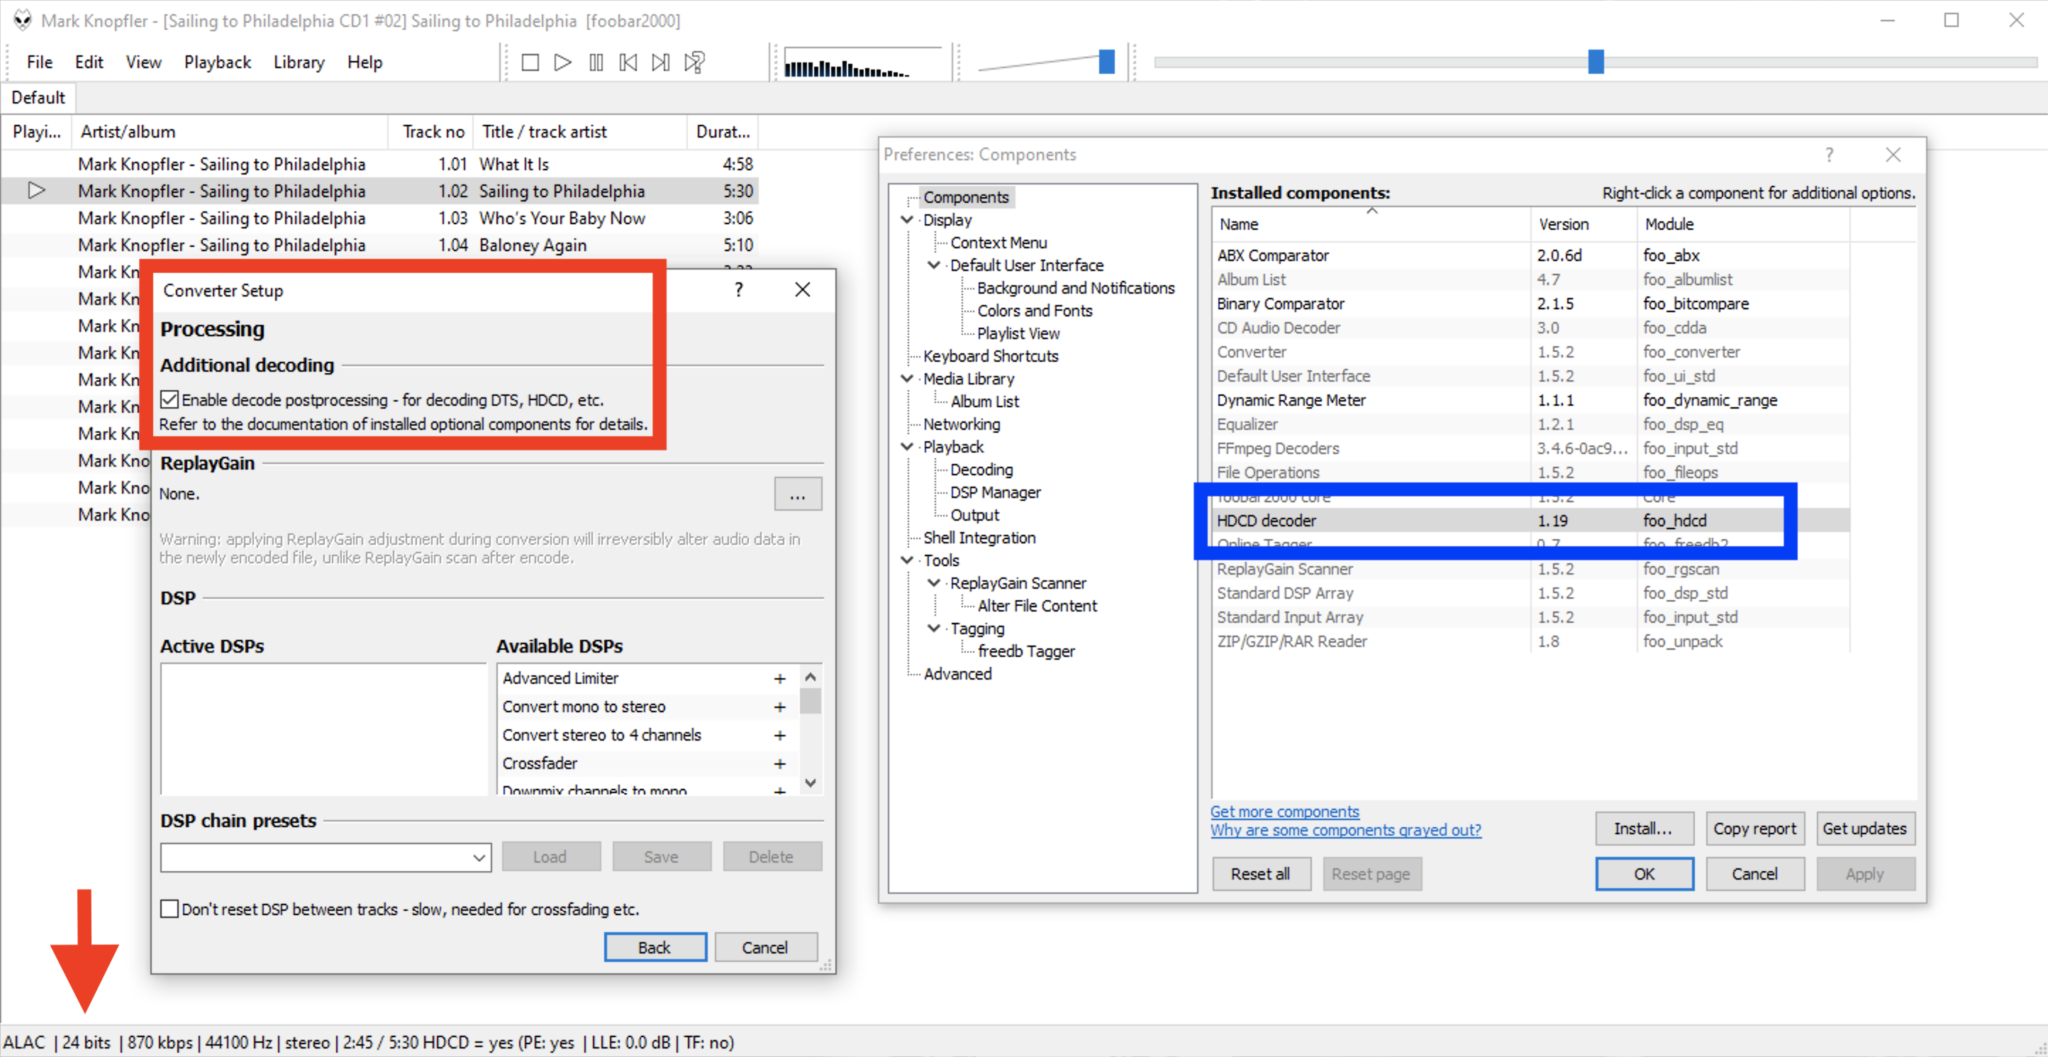The height and width of the screenshot is (1057, 2048).
Task: Collapse the Playback tree node
Action: pyautogui.click(x=907, y=447)
